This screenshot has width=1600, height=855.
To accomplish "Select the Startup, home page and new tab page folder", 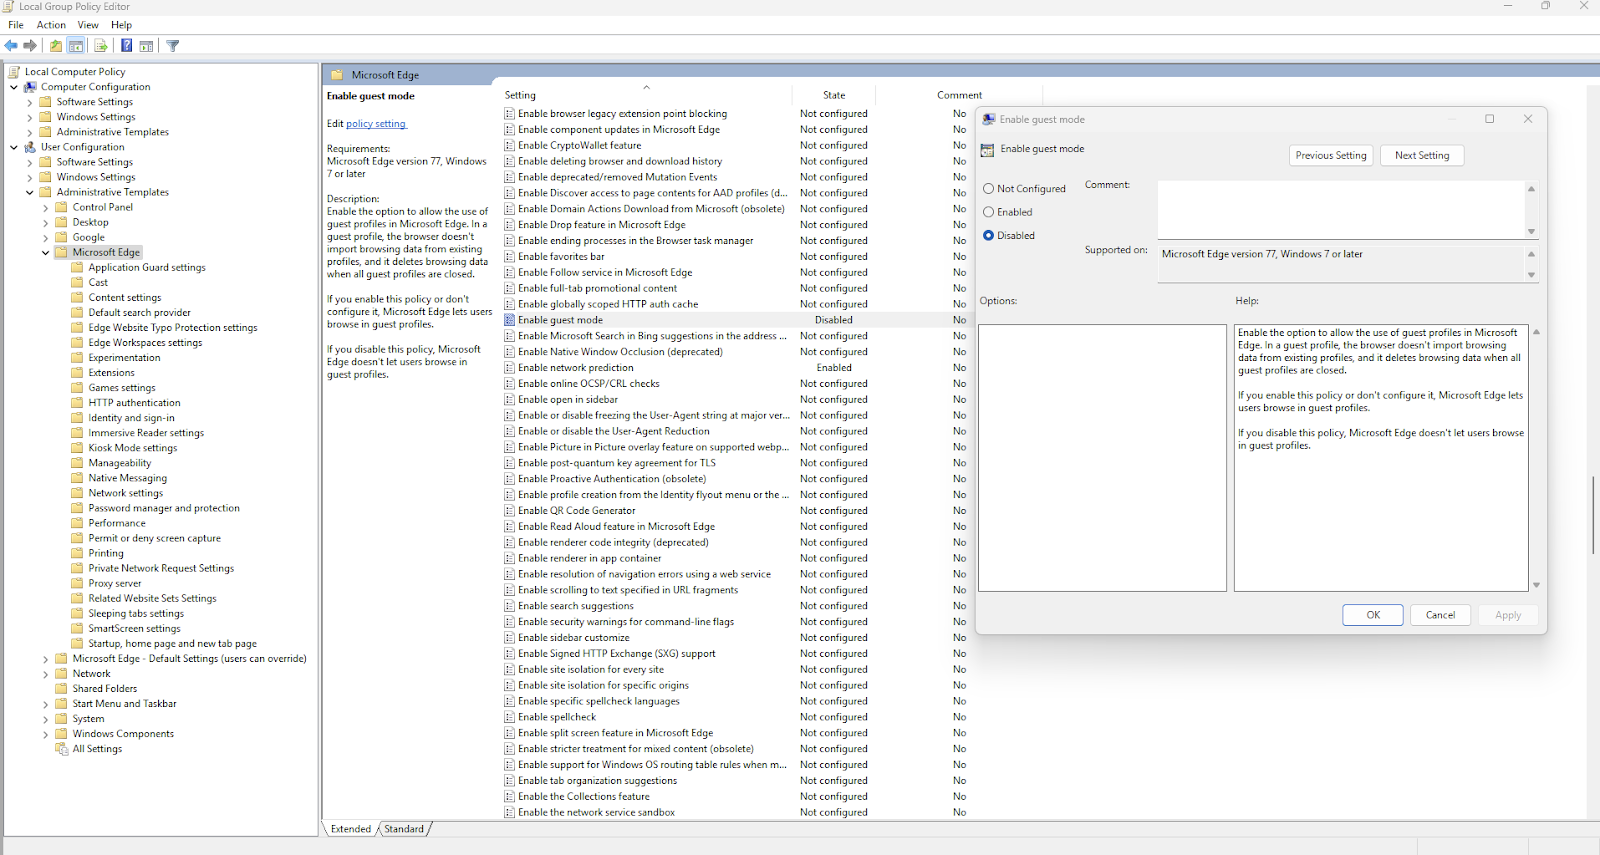I will [172, 643].
